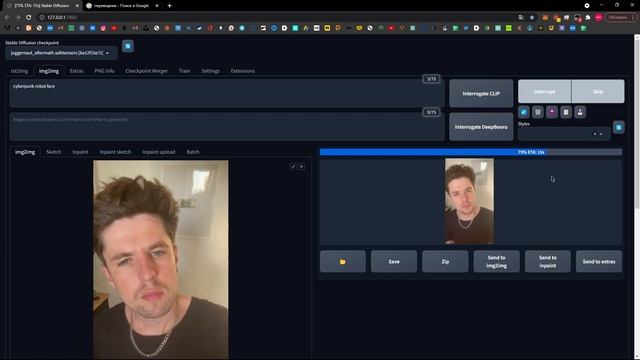
Task: Click the blue arrow read-parameters icon under Interrupt
Action: tap(524, 112)
